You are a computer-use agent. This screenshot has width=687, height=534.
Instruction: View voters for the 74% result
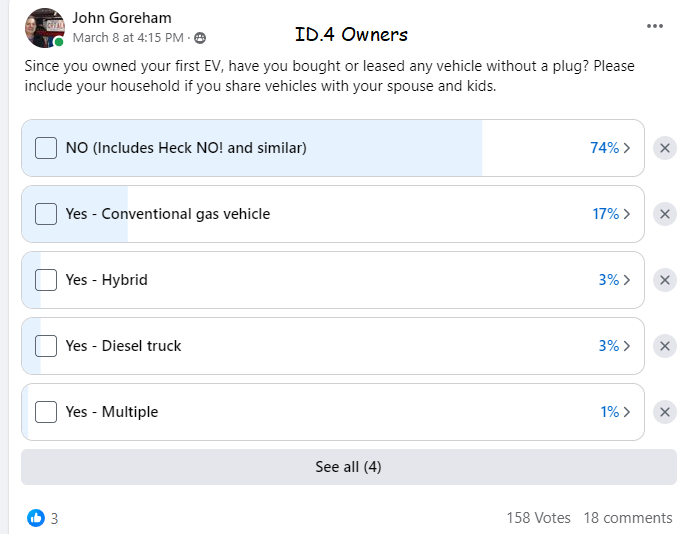pos(610,148)
